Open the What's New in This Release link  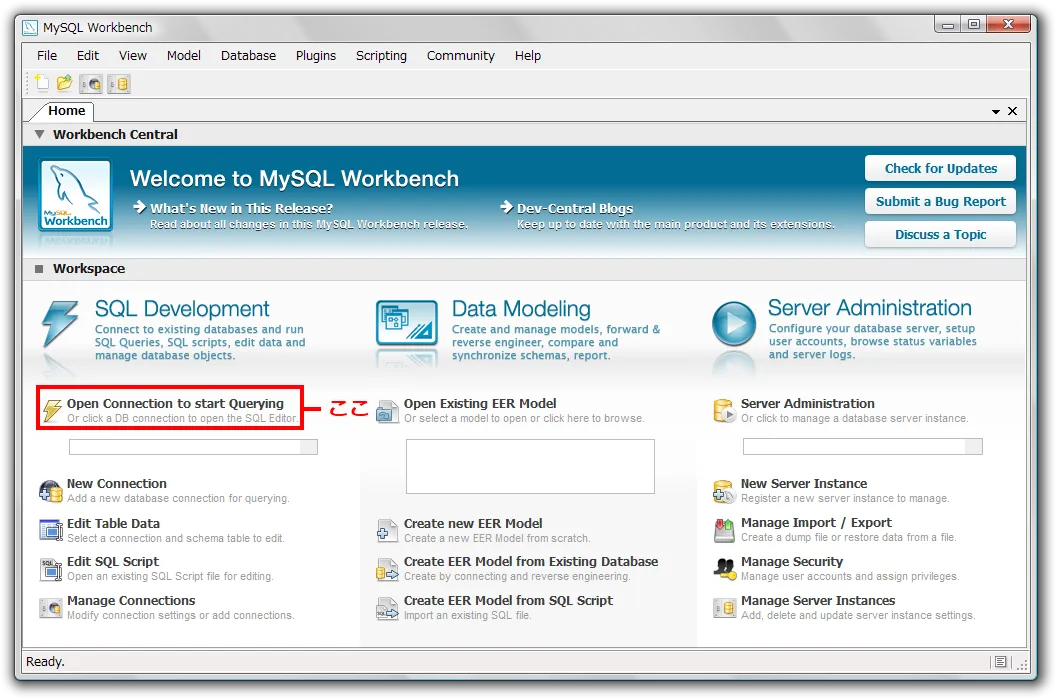(241, 208)
